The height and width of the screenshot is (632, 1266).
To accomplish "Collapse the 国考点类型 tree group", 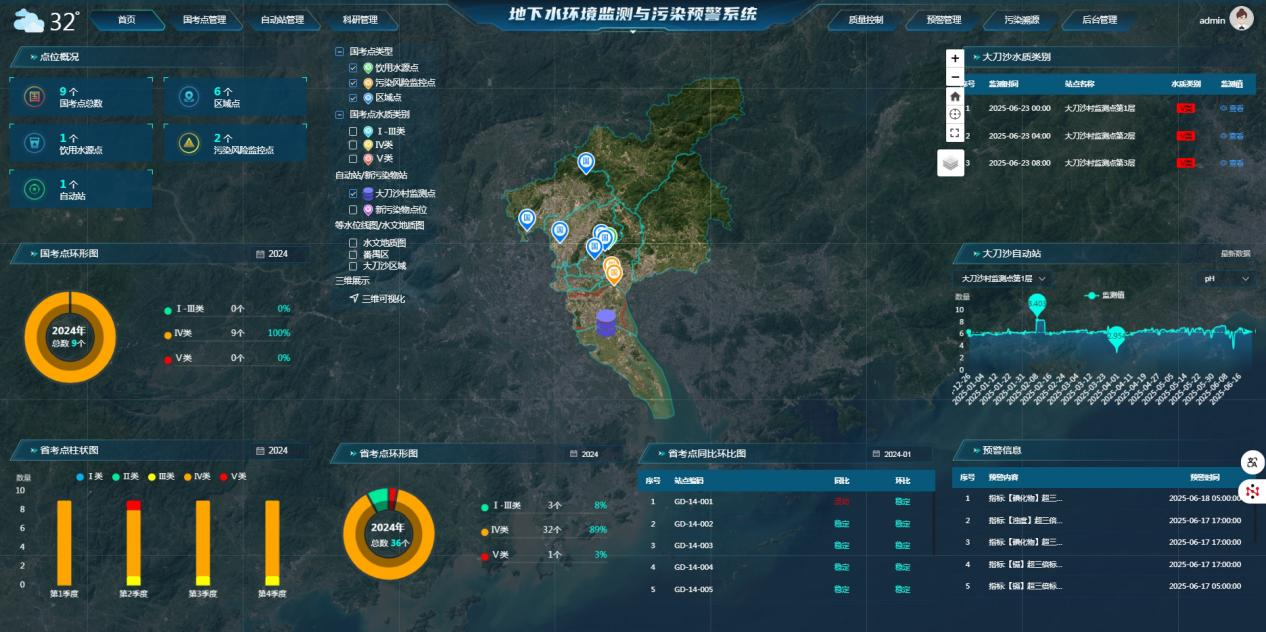I will [340, 51].
